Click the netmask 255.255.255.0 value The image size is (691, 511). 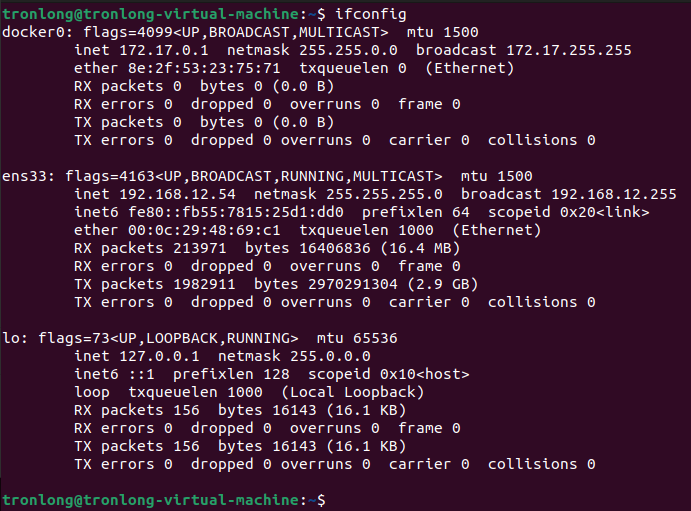[384, 194]
